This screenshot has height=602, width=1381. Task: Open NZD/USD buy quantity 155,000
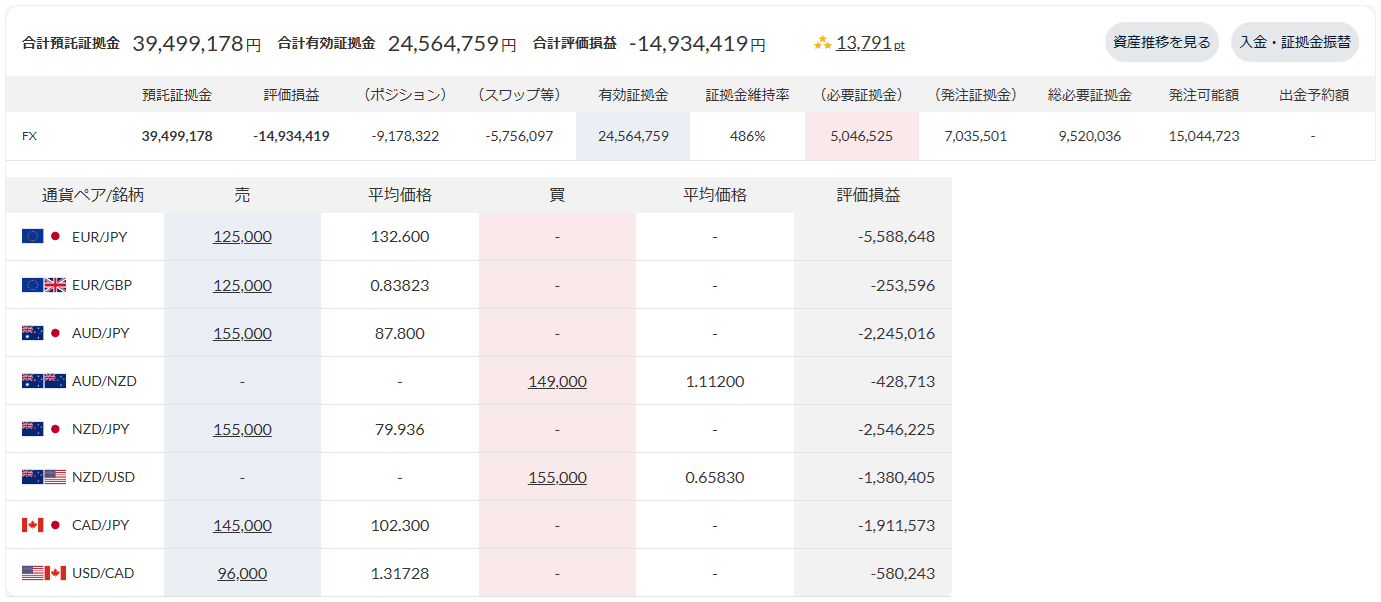557,477
